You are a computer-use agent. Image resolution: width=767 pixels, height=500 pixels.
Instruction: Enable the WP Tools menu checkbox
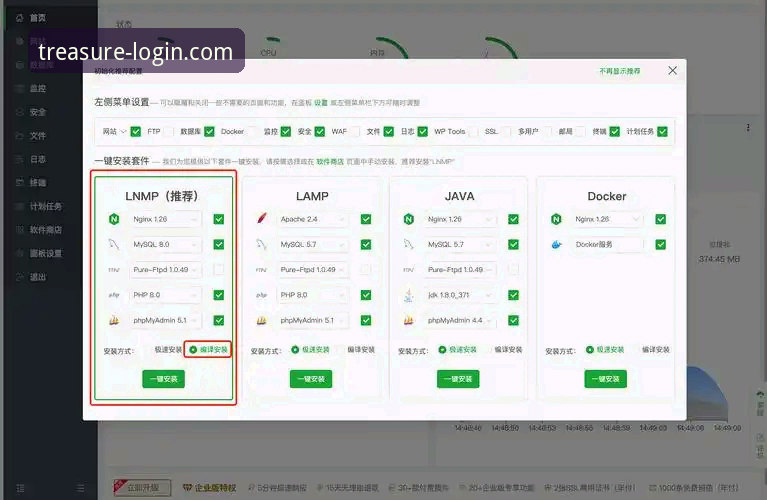(x=473, y=132)
